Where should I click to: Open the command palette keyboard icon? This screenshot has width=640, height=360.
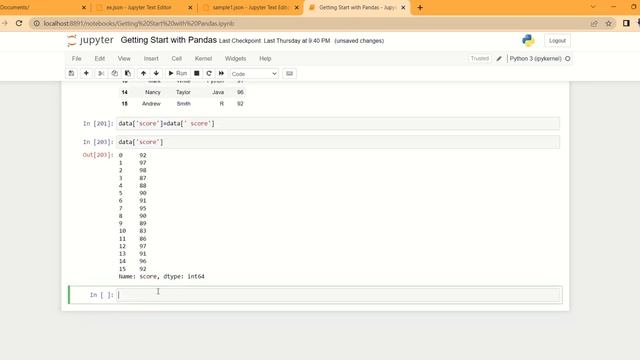tap(289, 73)
